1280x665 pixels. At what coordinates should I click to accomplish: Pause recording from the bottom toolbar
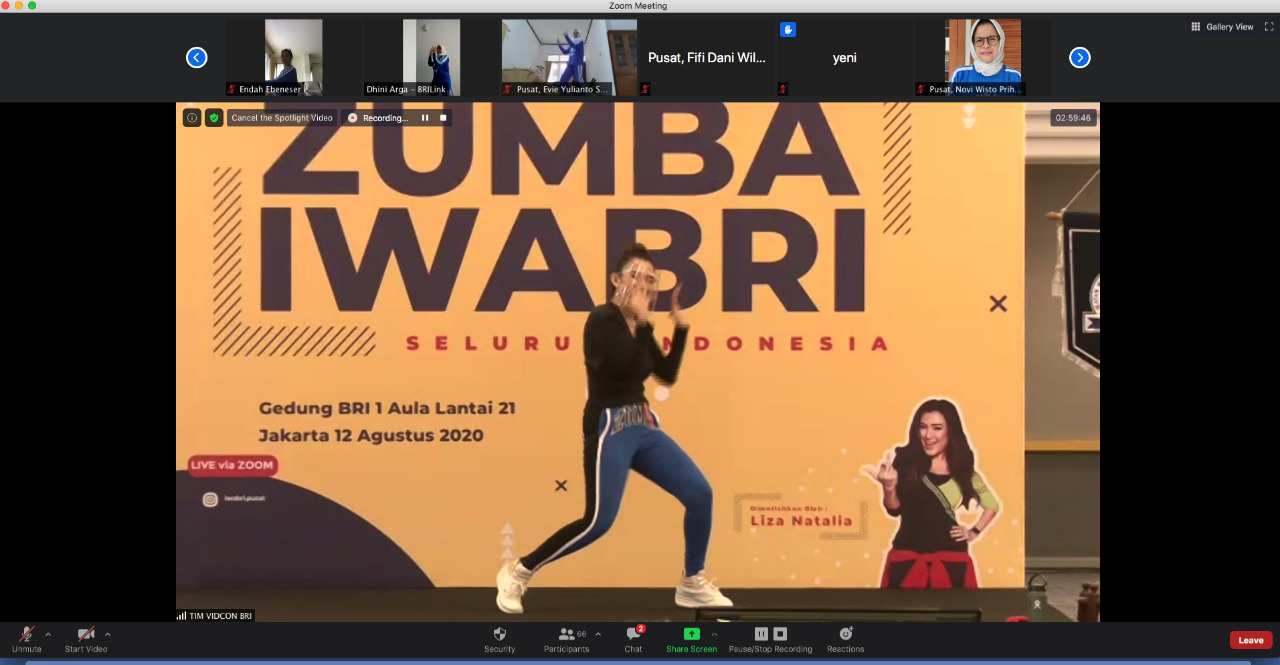click(761, 634)
